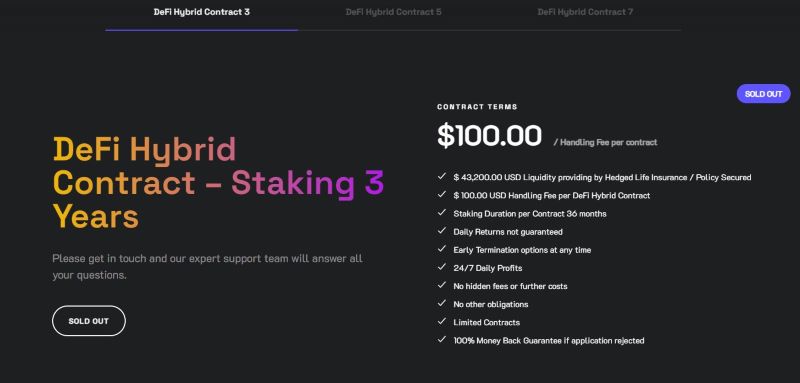Viewport: 800px width, 383px height.
Task: Click the $100.00 price amount
Action: [489, 136]
